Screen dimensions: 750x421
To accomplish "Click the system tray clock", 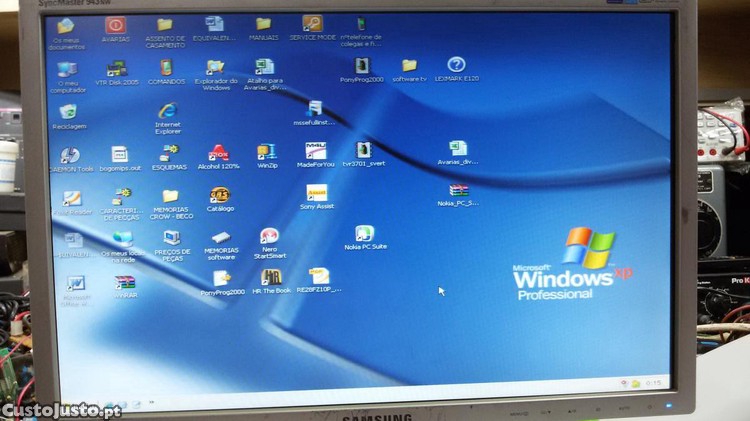I will [654, 383].
